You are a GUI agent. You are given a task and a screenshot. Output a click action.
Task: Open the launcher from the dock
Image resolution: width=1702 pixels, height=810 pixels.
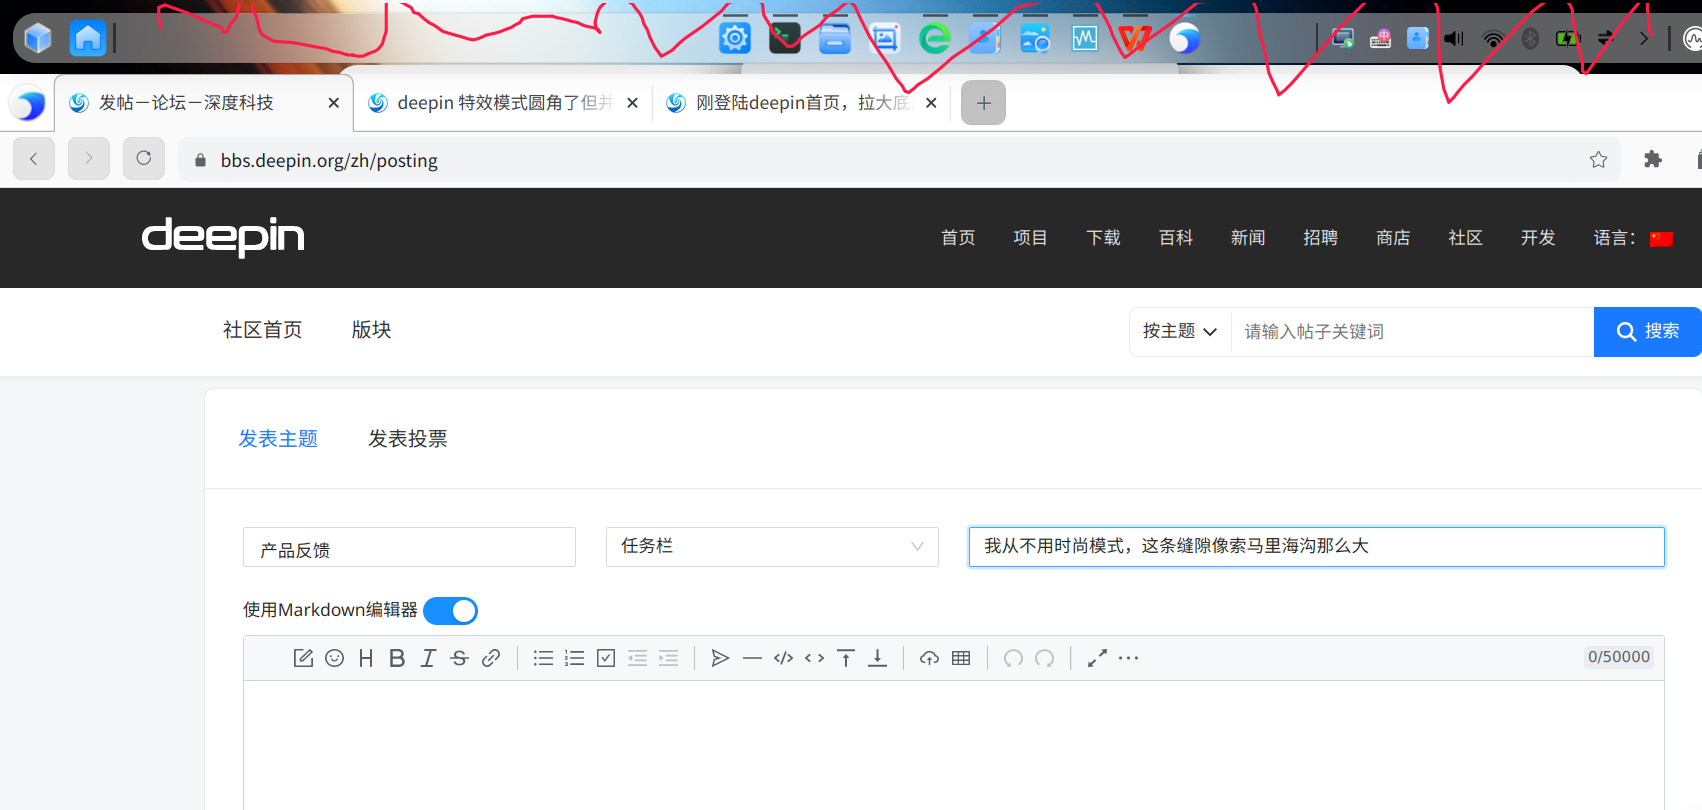click(x=38, y=38)
